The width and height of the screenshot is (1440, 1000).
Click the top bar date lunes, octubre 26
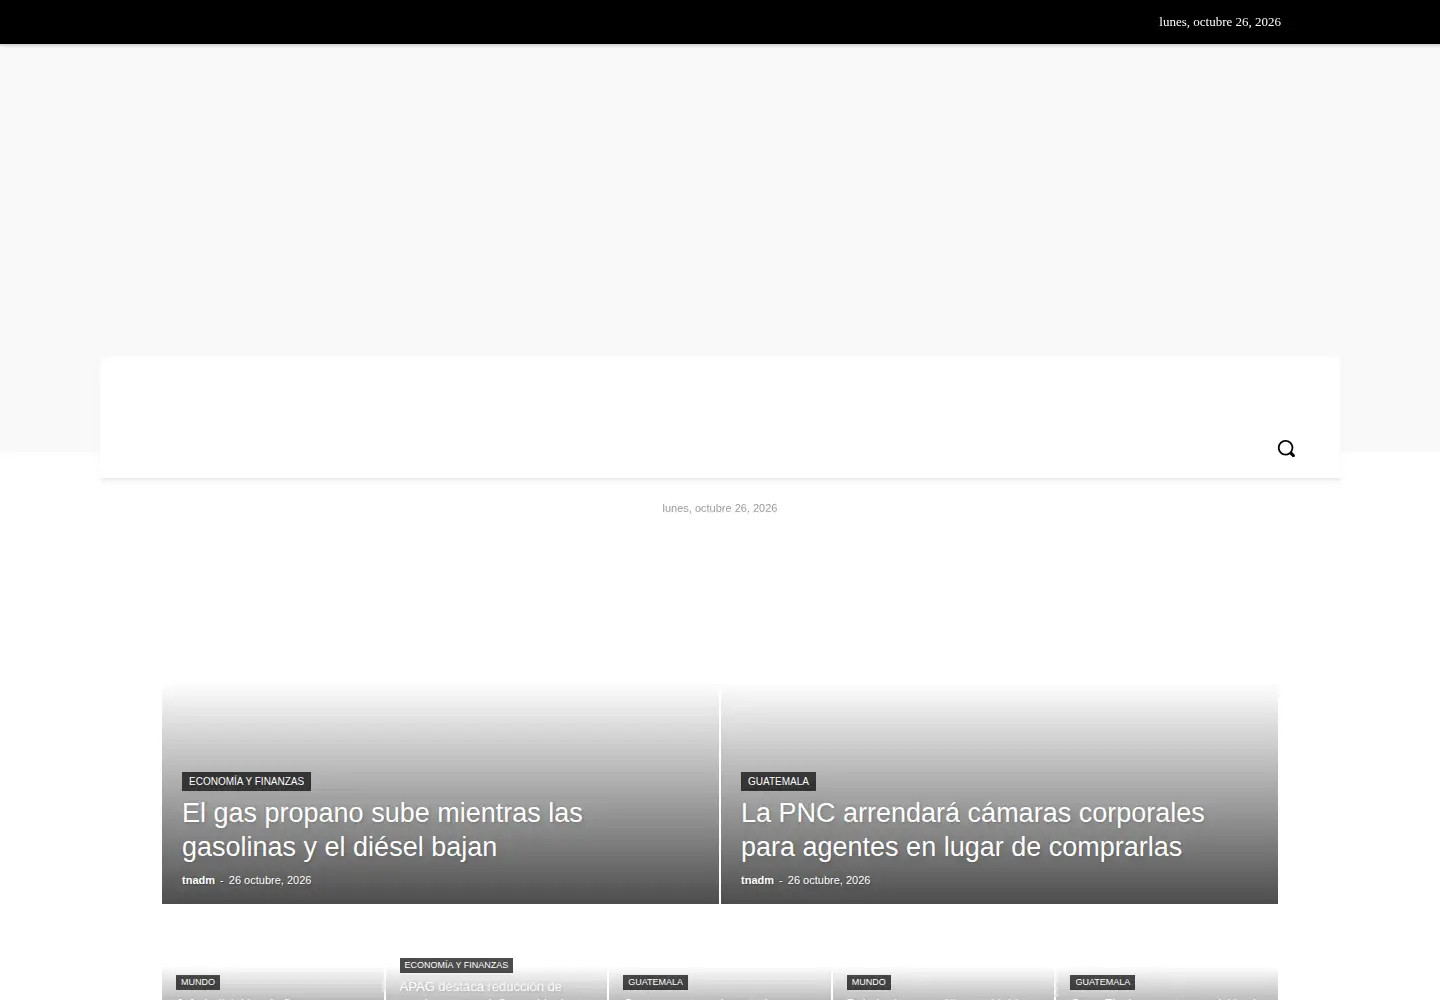click(x=1220, y=22)
